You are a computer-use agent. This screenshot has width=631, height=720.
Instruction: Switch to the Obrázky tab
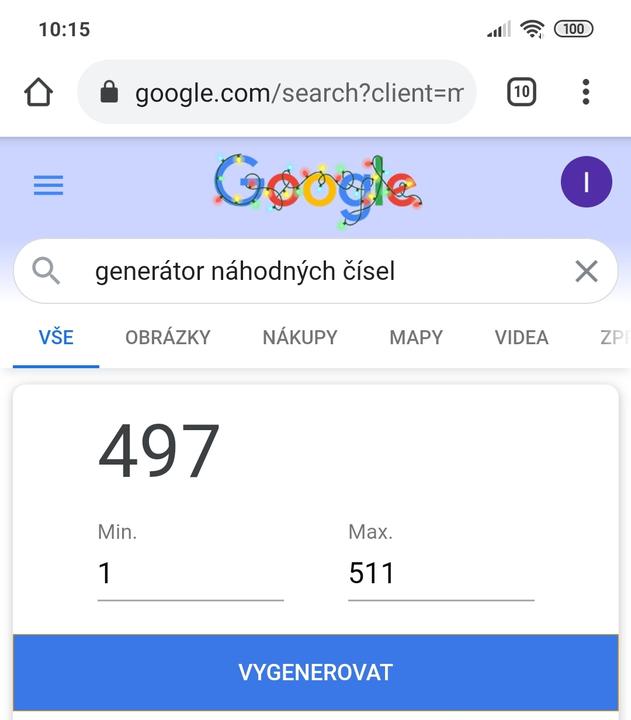(x=168, y=337)
